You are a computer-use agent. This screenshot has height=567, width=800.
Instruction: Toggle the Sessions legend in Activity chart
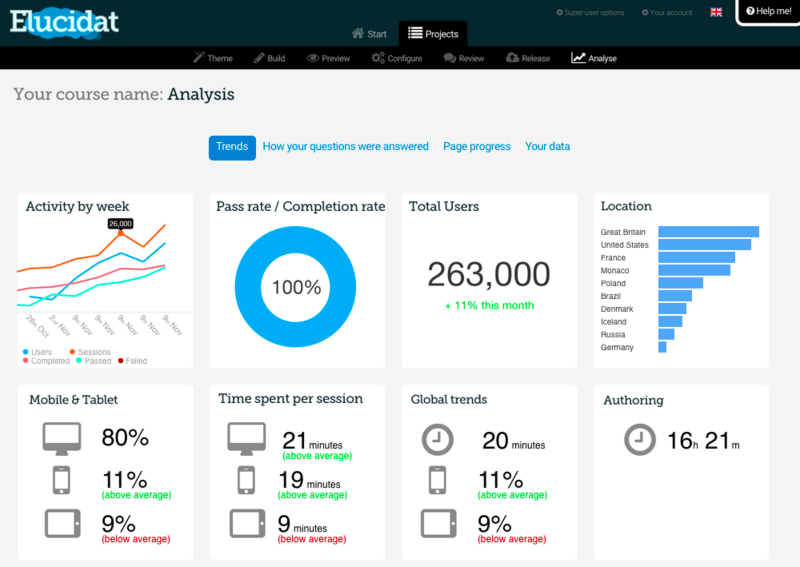pyautogui.click(x=93, y=352)
